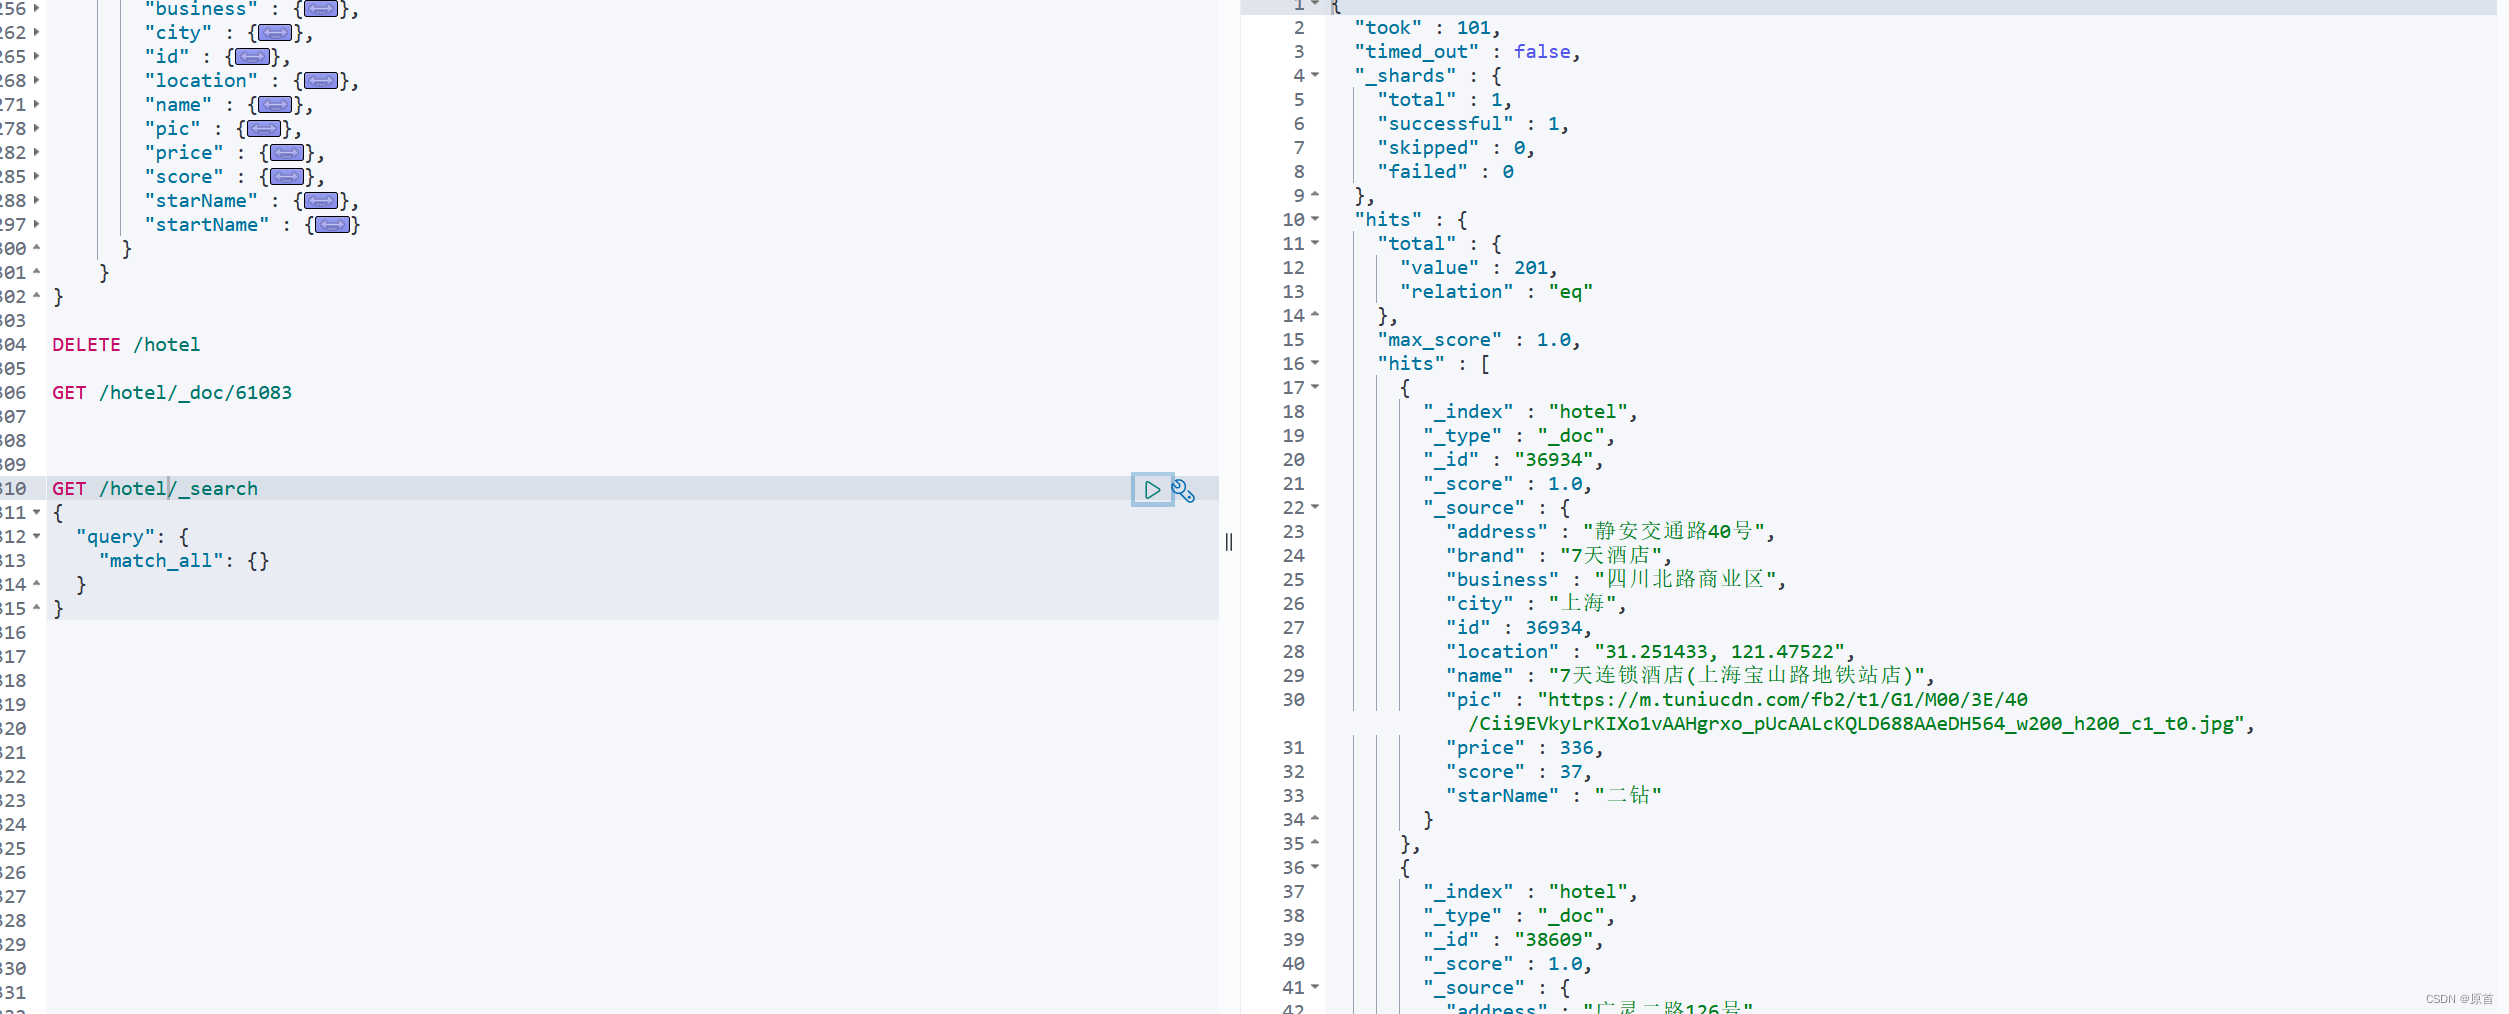Screen dimensions: 2509x1014
Task: Click the "_id" : "36934" line
Action: tap(1513, 460)
